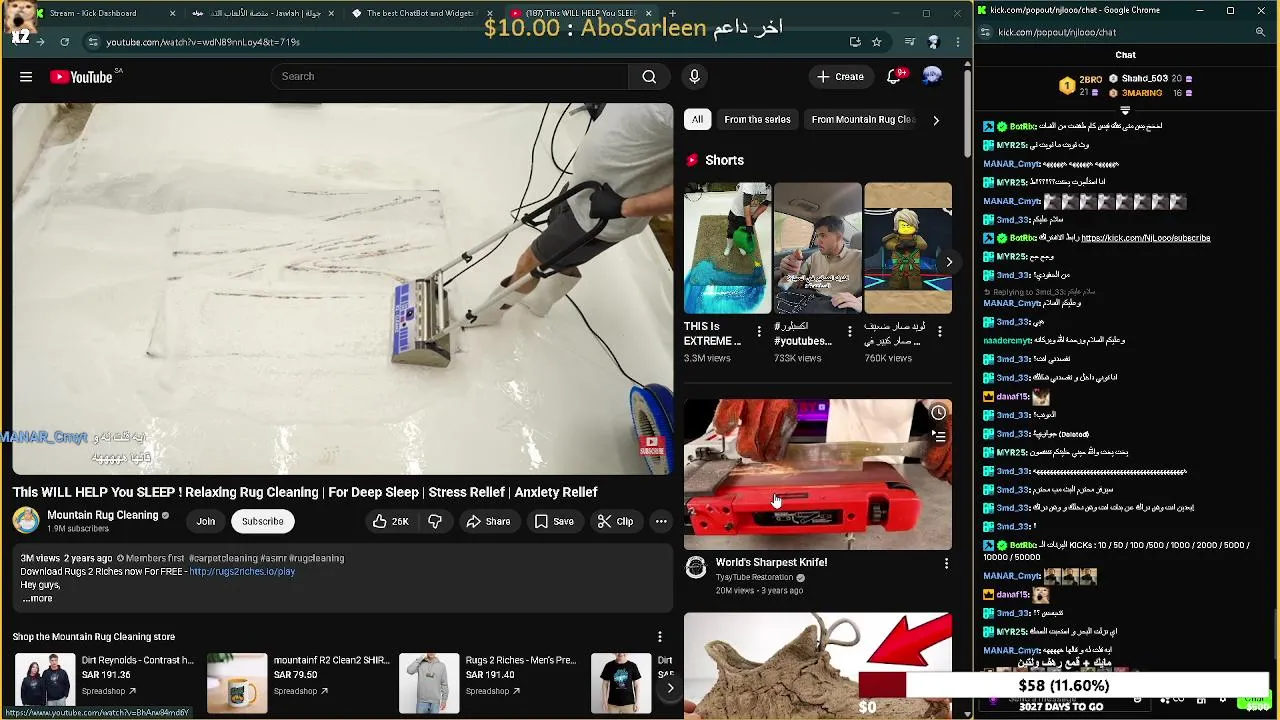Save the video to a playlist
The image size is (1280, 720).
pyautogui.click(x=554, y=521)
